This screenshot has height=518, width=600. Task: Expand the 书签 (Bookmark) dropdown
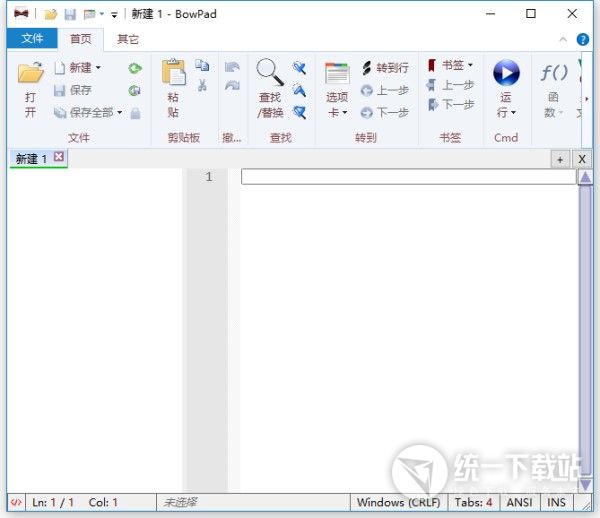click(x=470, y=65)
